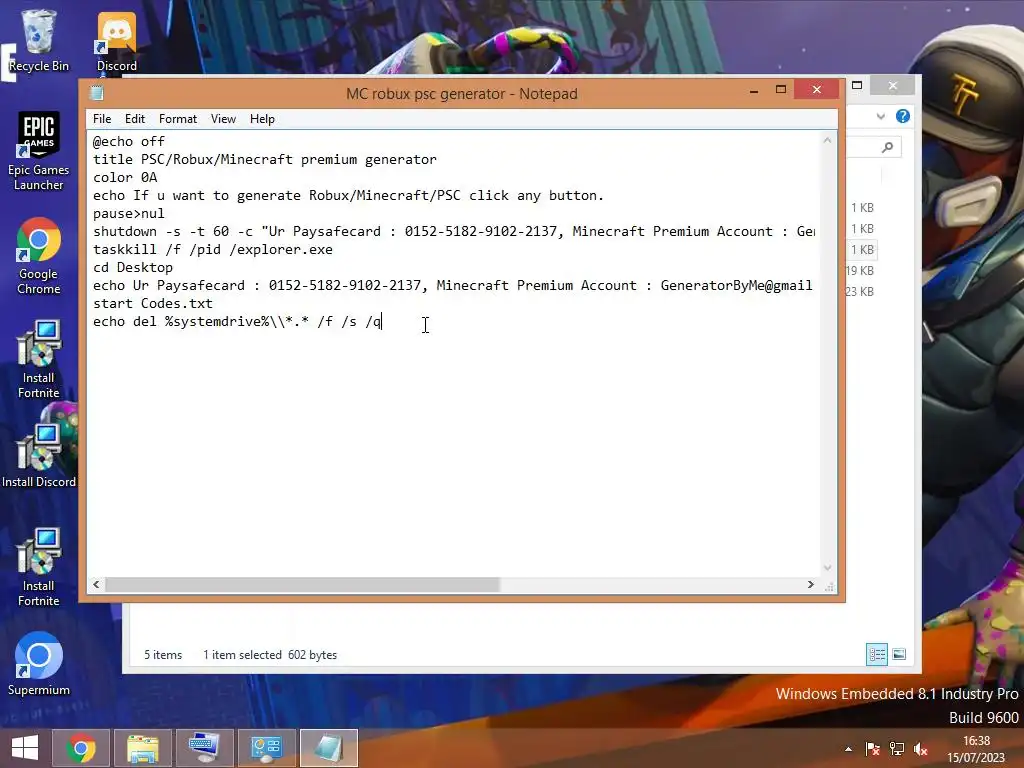Image resolution: width=1024 pixels, height=768 pixels.
Task: Open the Help menu in Notepad
Action: point(262,119)
